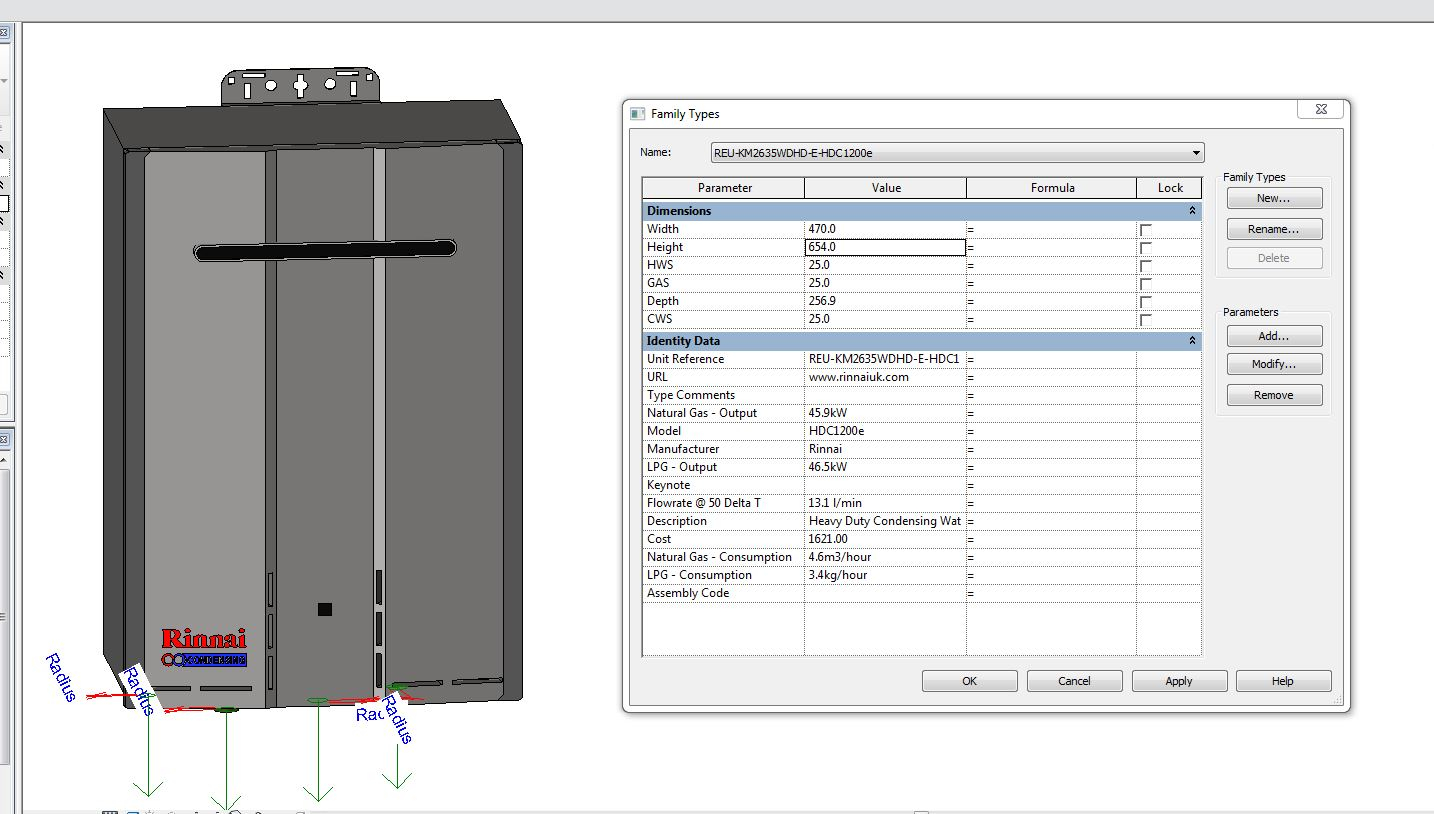The image size is (1434, 814).
Task: Click the Parameter column header
Action: pos(724,188)
